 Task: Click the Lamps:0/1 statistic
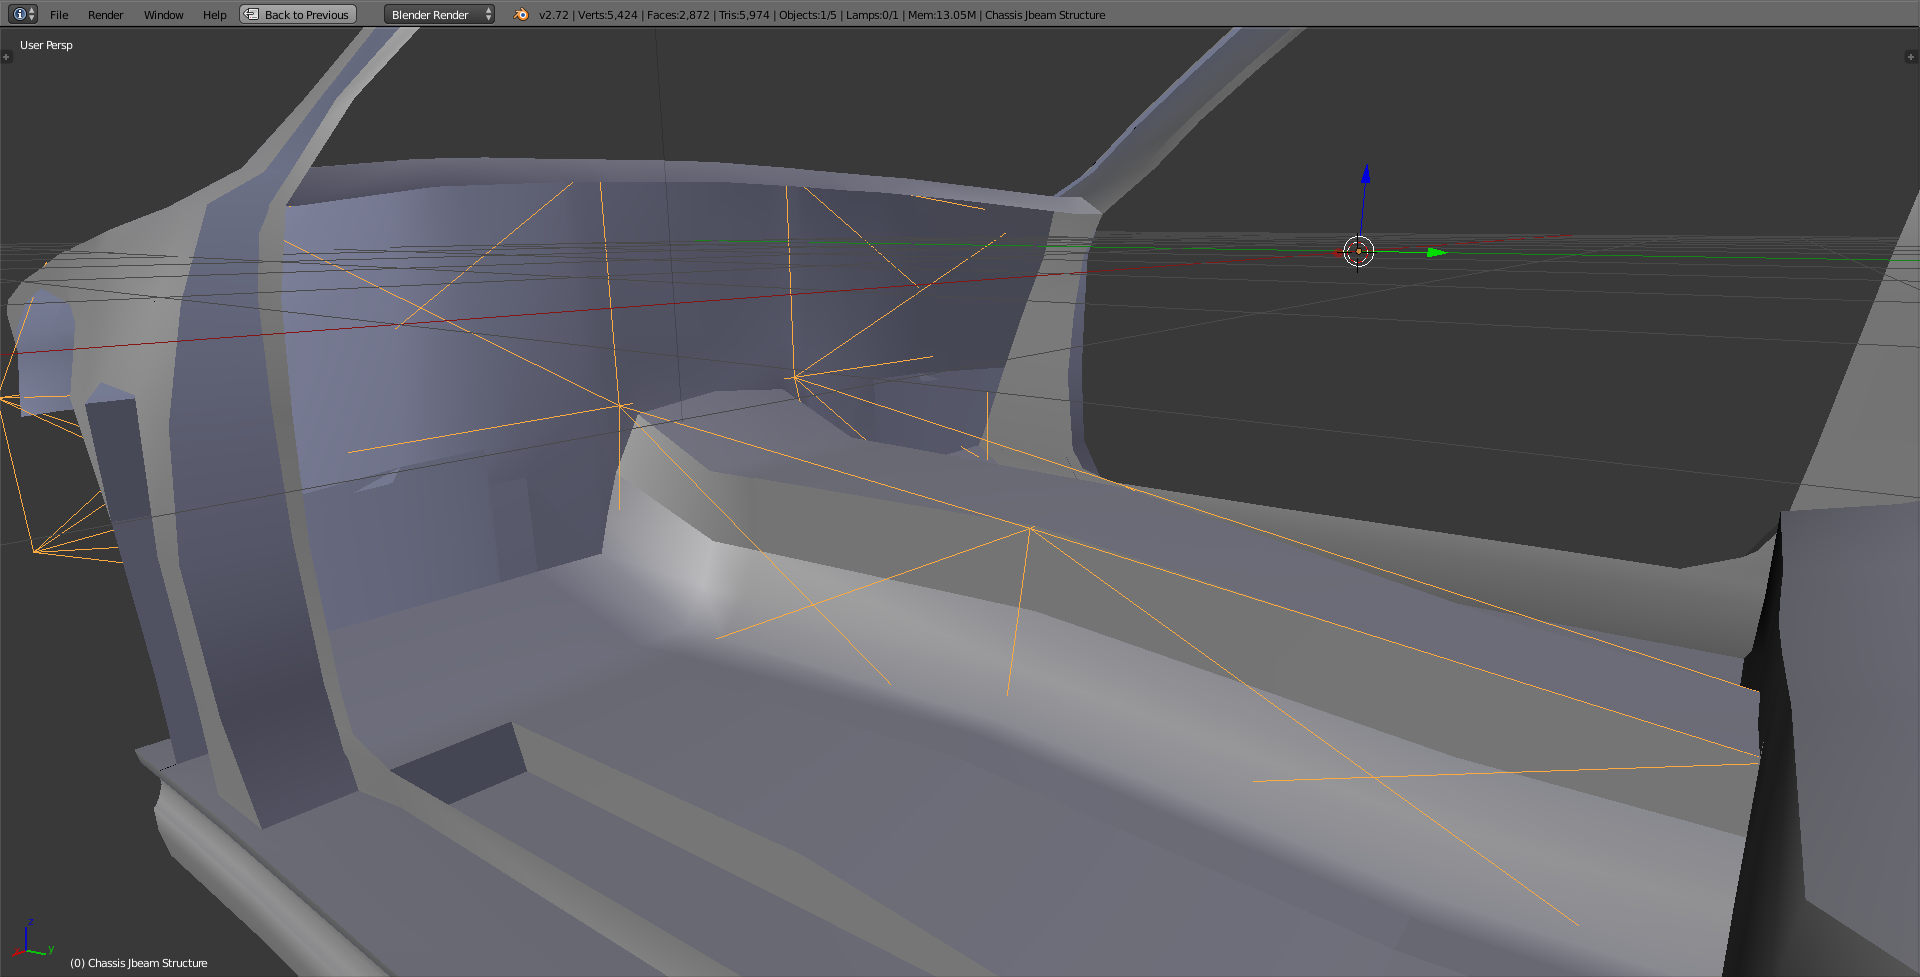coord(872,15)
